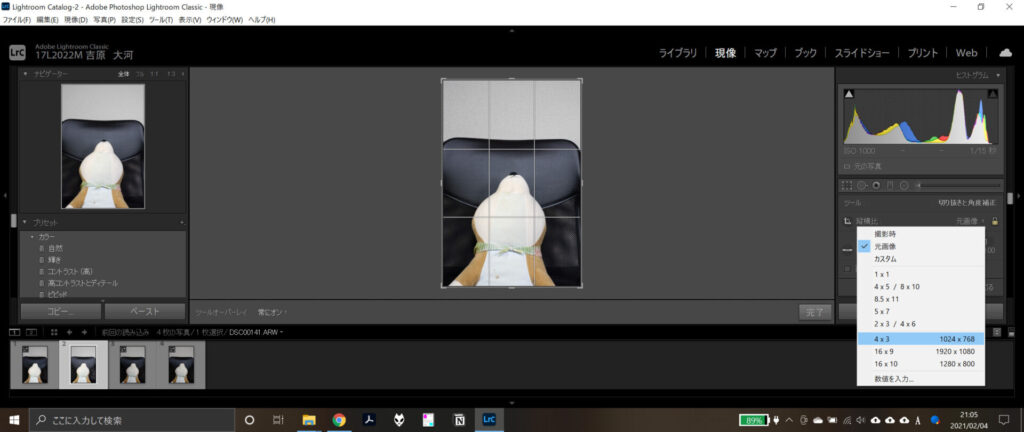Viewport: 1024px width, 432px height.
Task: Click the straighten angle level icon
Action: (x=847, y=250)
